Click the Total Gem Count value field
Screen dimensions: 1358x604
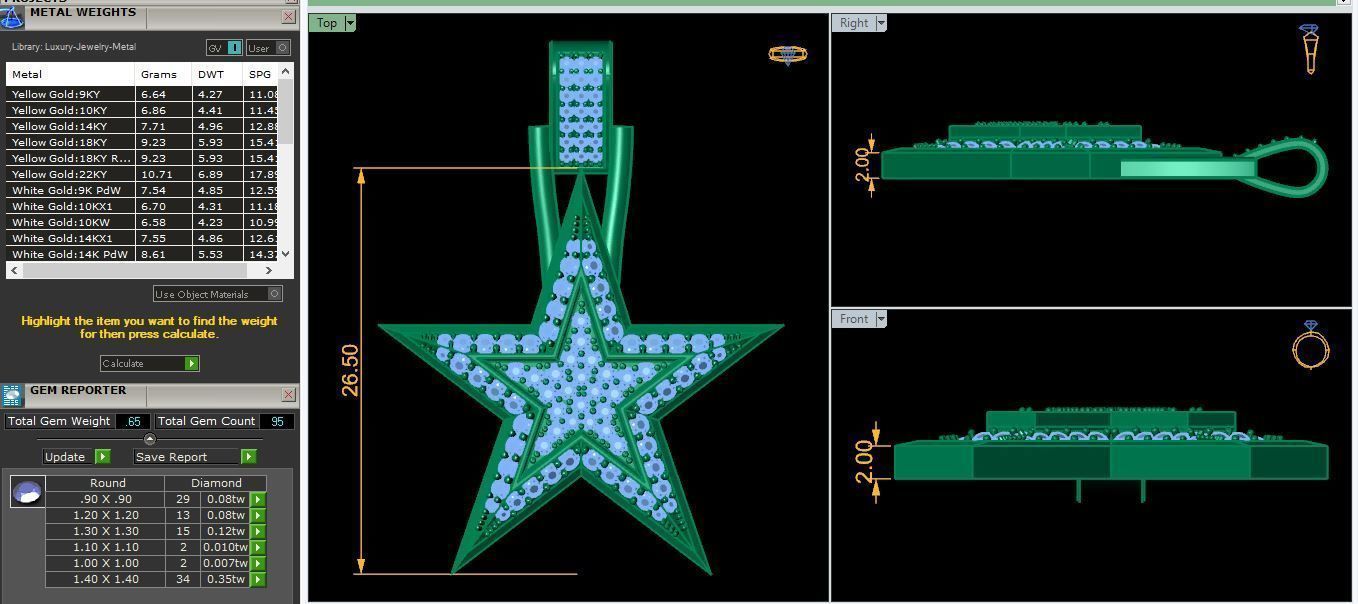(277, 421)
